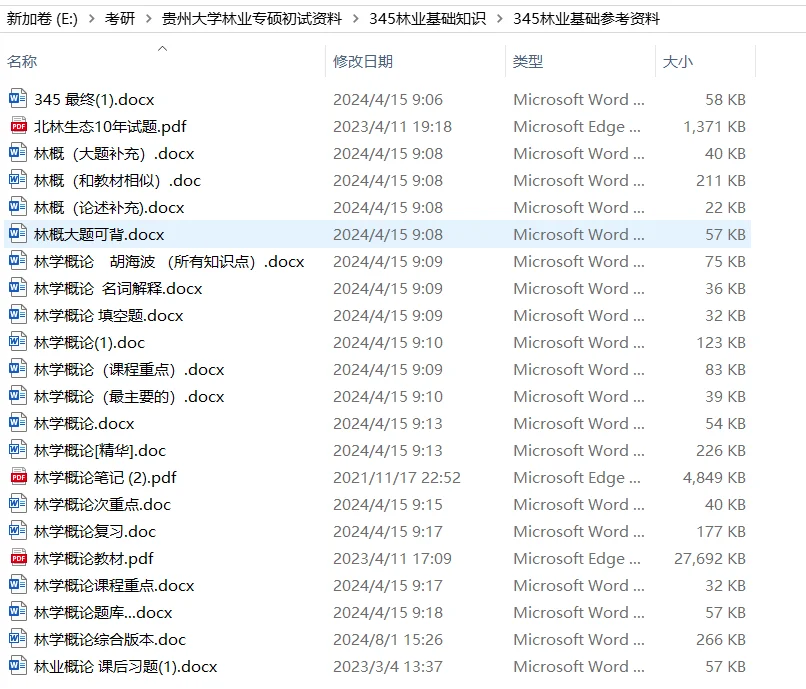The image size is (806, 689).
Task: Click Microsoft Edge type of 林学概论教材.pdf
Action: point(578,558)
